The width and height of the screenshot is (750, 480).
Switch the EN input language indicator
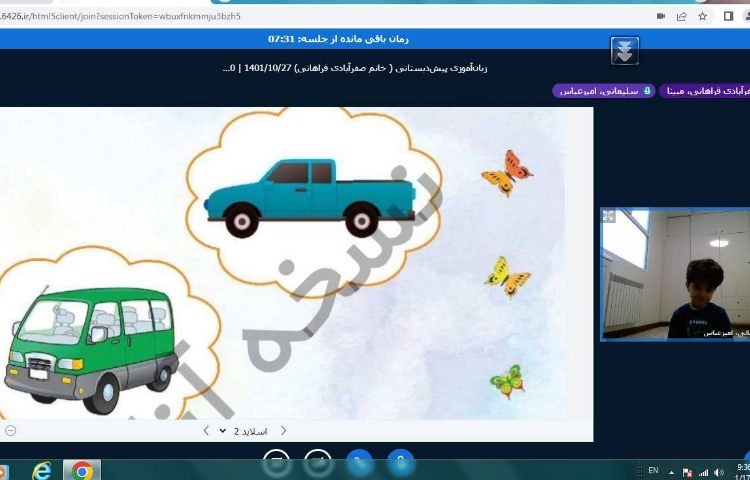click(653, 470)
